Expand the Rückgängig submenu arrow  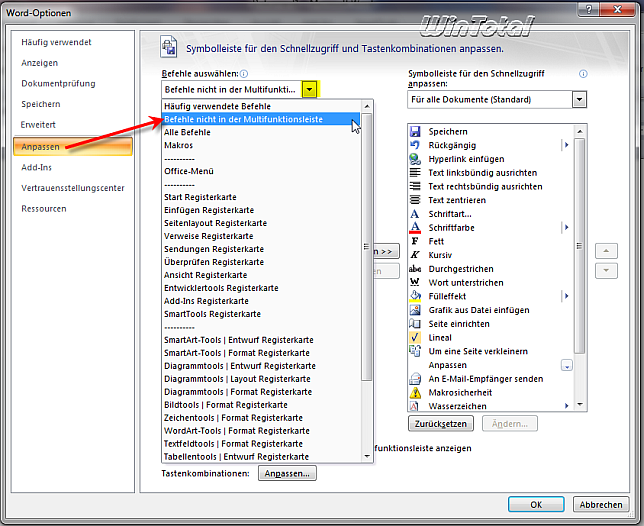[x=566, y=145]
